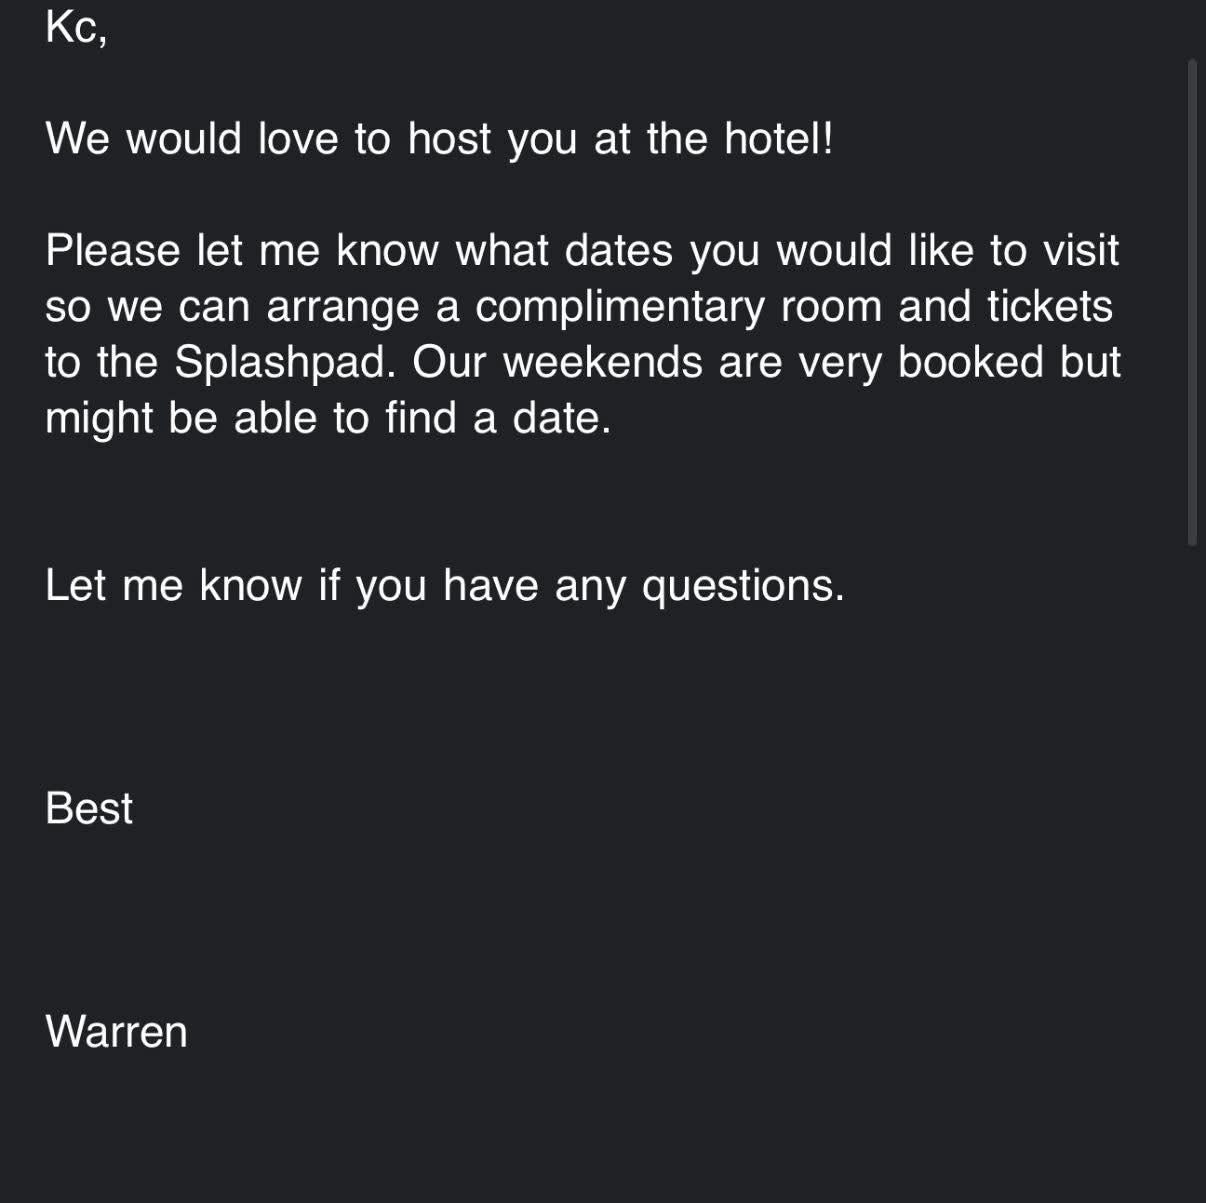
Task: Click the word "Please" in the message
Action: click(x=112, y=250)
